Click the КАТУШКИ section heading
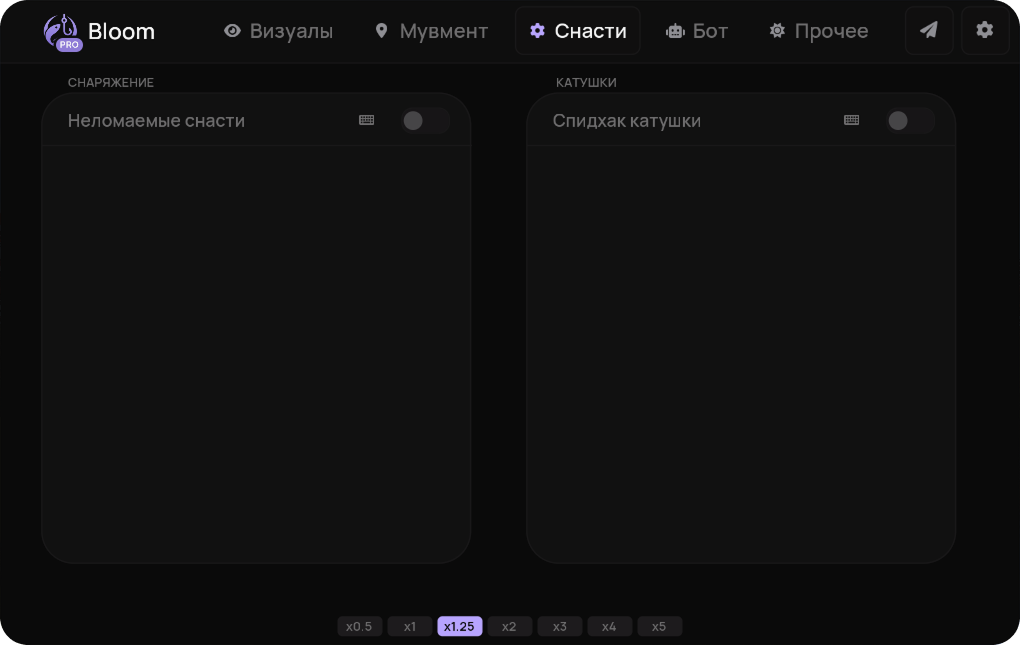 point(585,83)
